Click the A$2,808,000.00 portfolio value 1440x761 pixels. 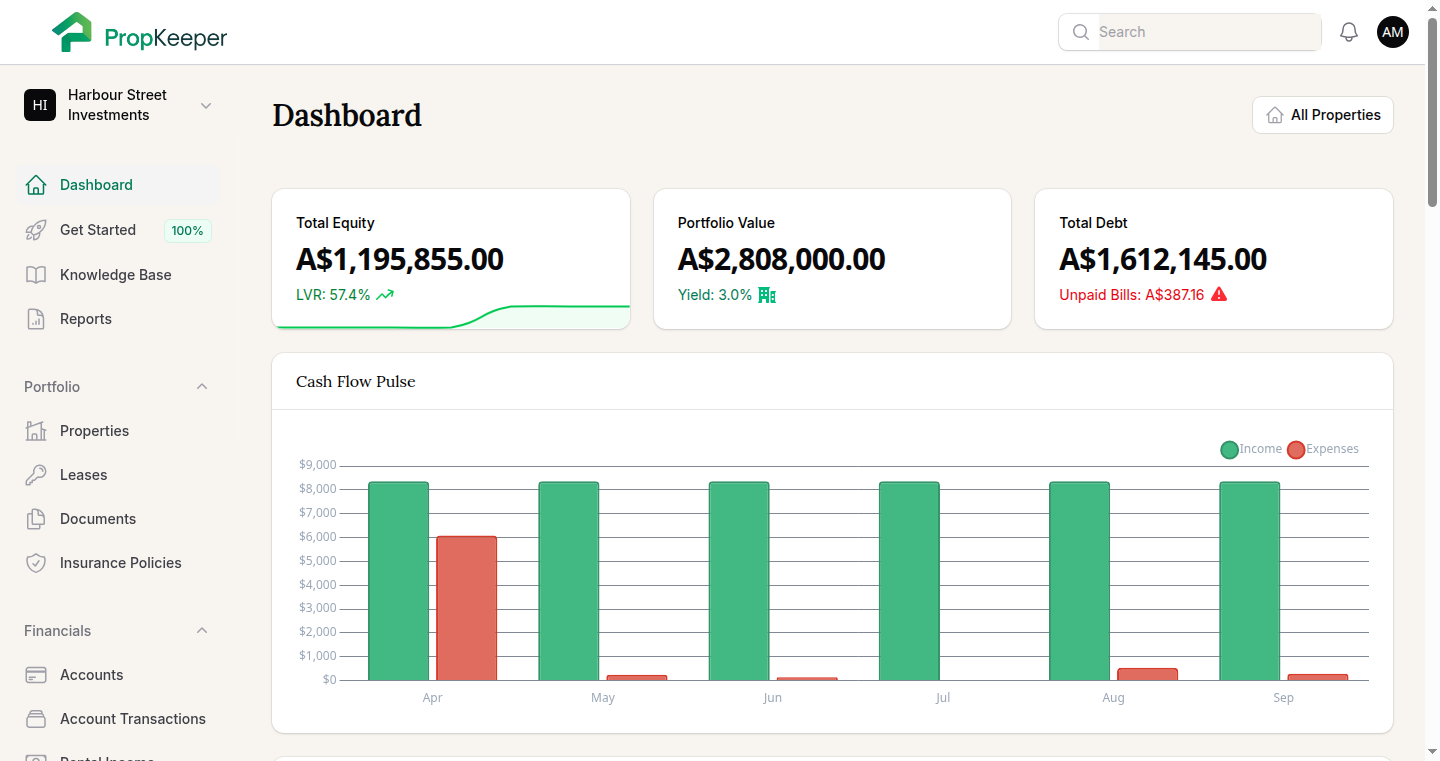tap(781, 259)
